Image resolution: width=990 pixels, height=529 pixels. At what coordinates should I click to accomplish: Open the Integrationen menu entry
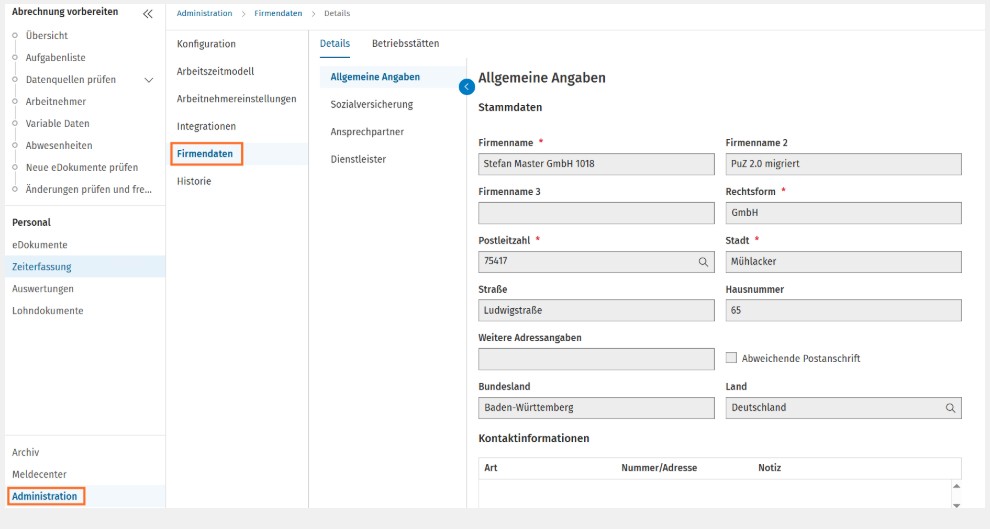pyautogui.click(x=206, y=126)
